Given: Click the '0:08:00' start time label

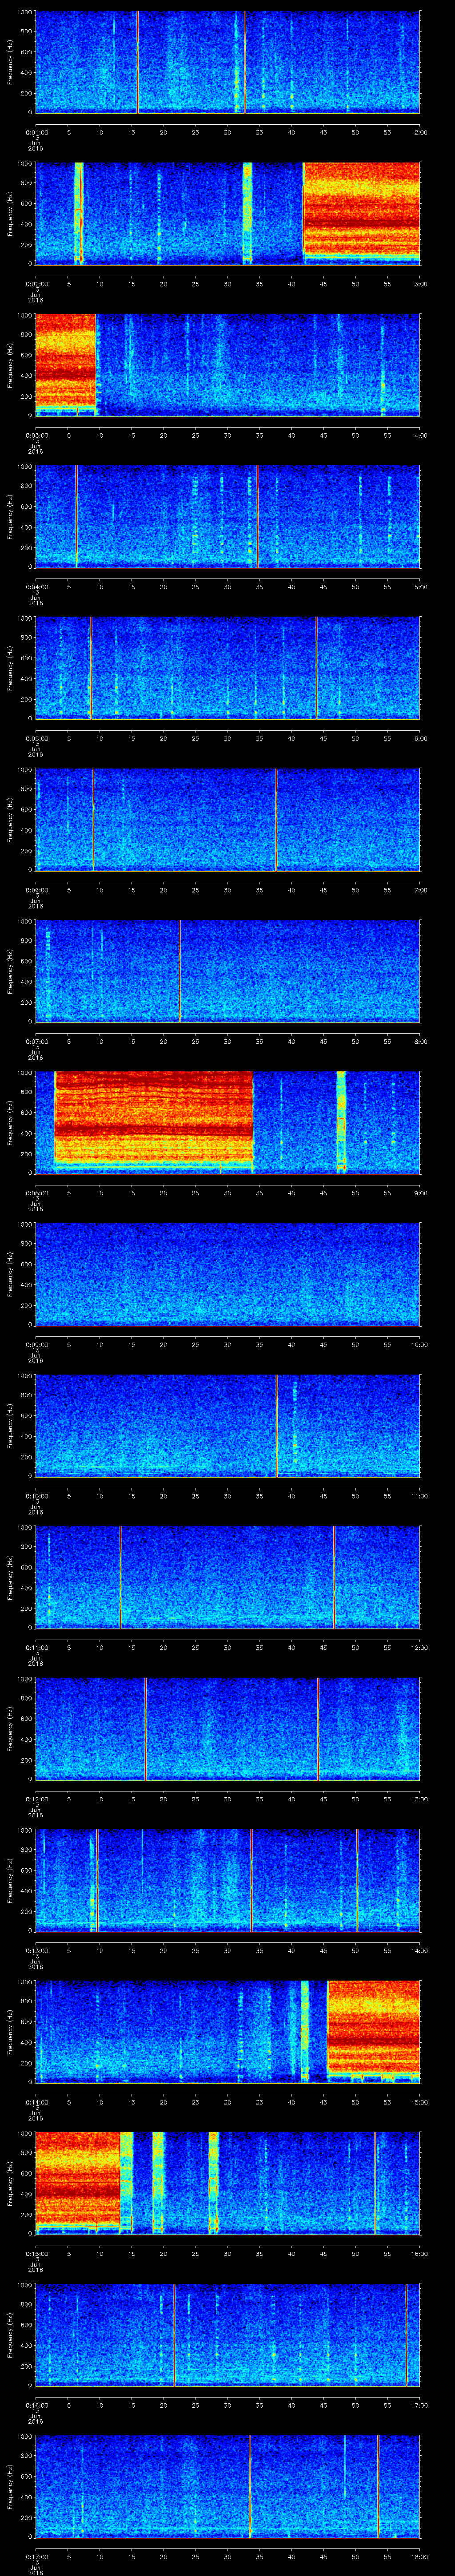Looking at the screenshot, I should tap(36, 1193).
